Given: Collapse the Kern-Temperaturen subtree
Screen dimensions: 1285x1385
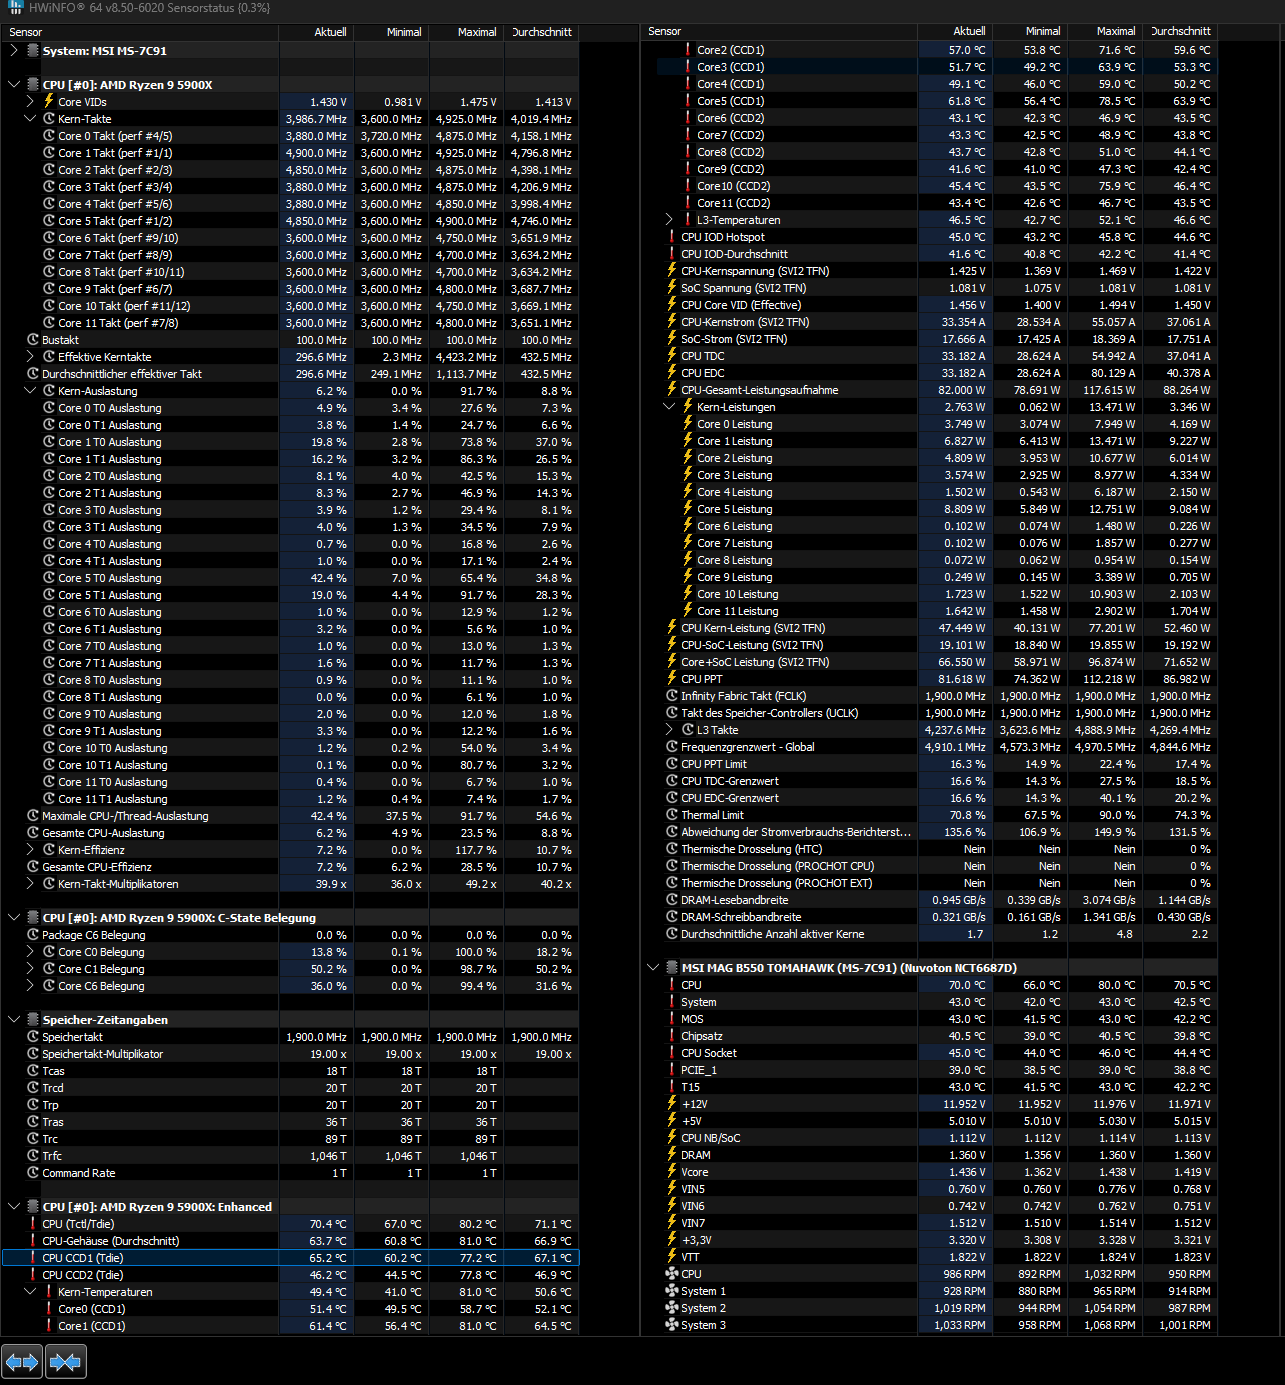Looking at the screenshot, I should (x=30, y=1292).
